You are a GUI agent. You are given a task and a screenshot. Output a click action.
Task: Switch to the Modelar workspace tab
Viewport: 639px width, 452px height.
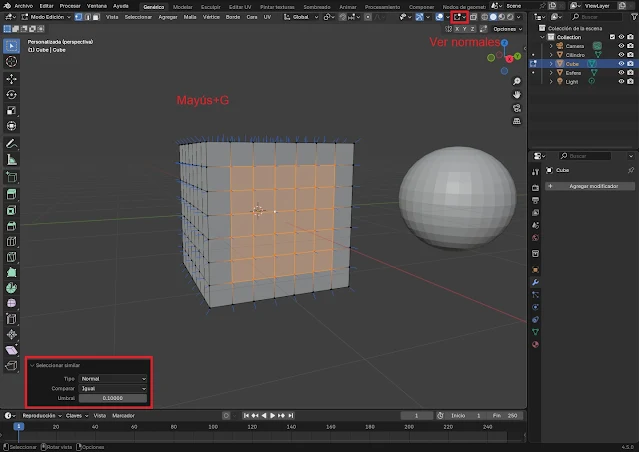183,7
